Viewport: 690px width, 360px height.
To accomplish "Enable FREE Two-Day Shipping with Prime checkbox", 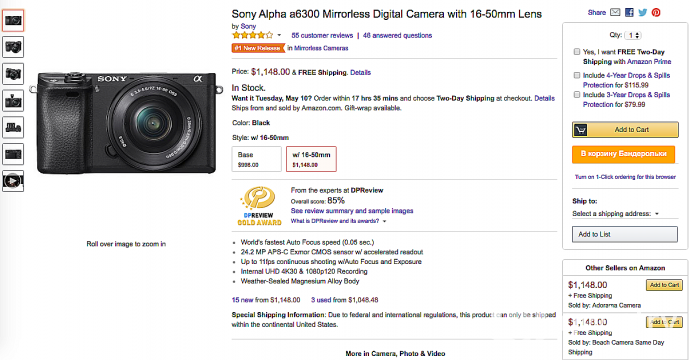I will coord(576,51).
